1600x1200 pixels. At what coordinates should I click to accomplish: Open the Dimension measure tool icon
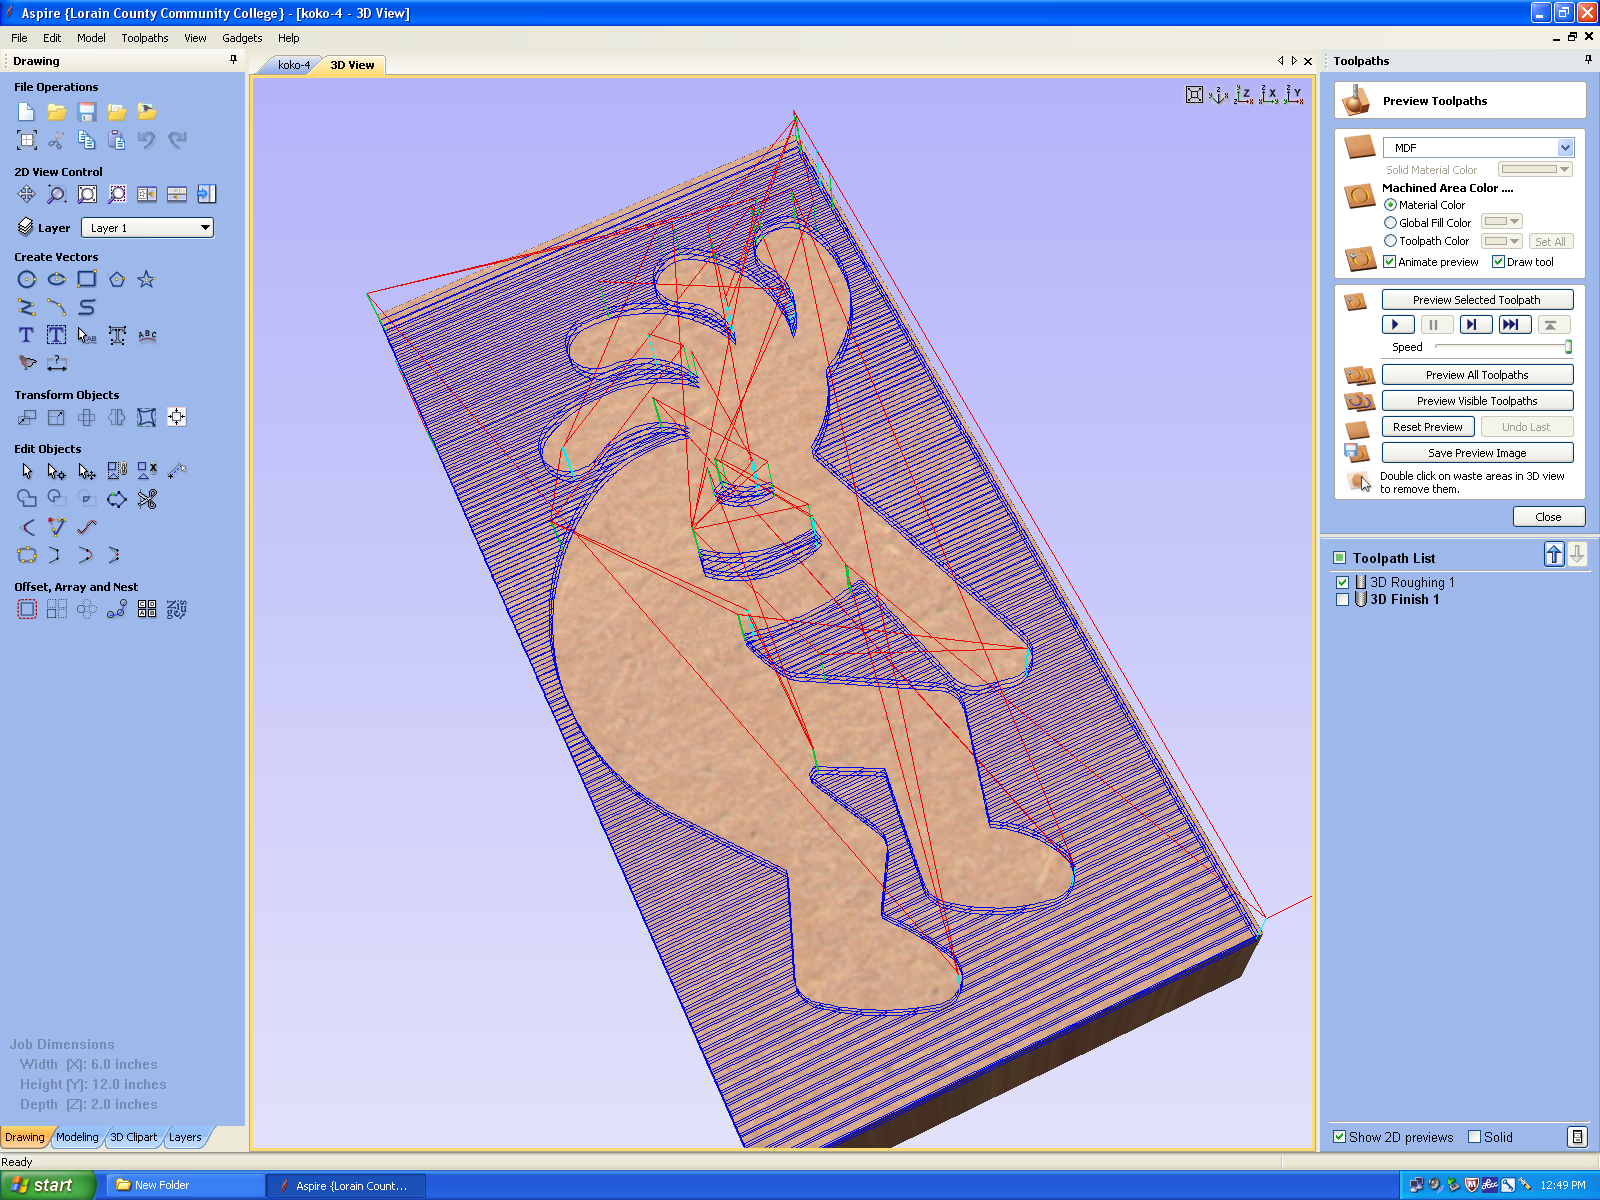coord(57,362)
